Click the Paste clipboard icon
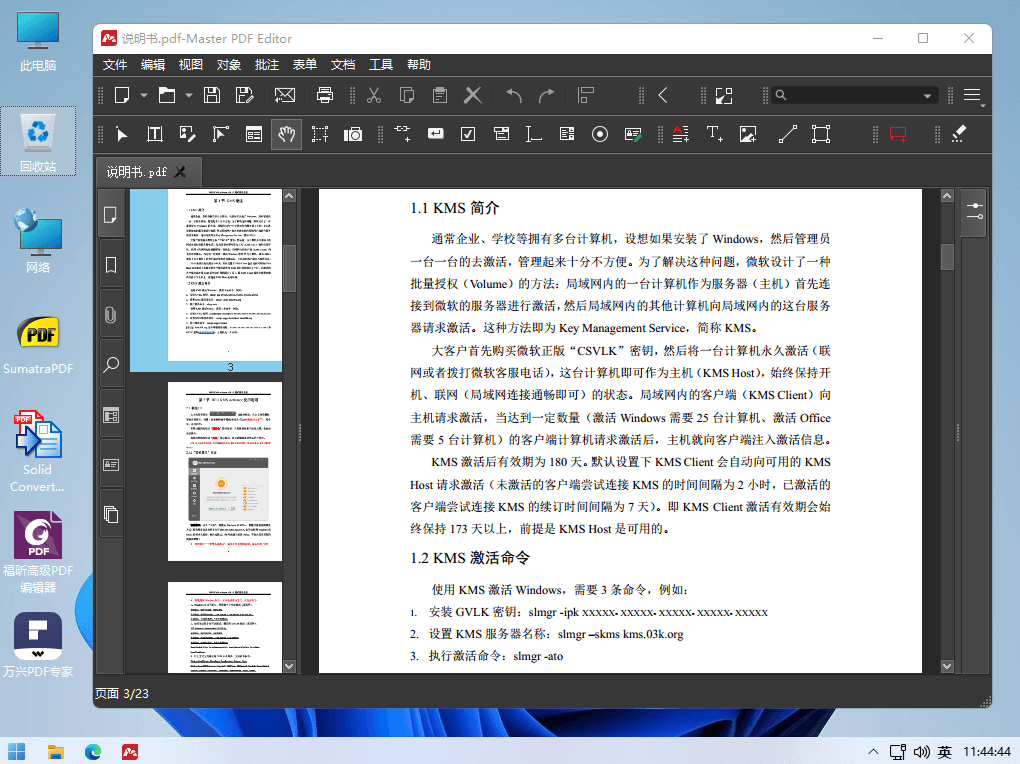1020x764 pixels. click(x=440, y=95)
